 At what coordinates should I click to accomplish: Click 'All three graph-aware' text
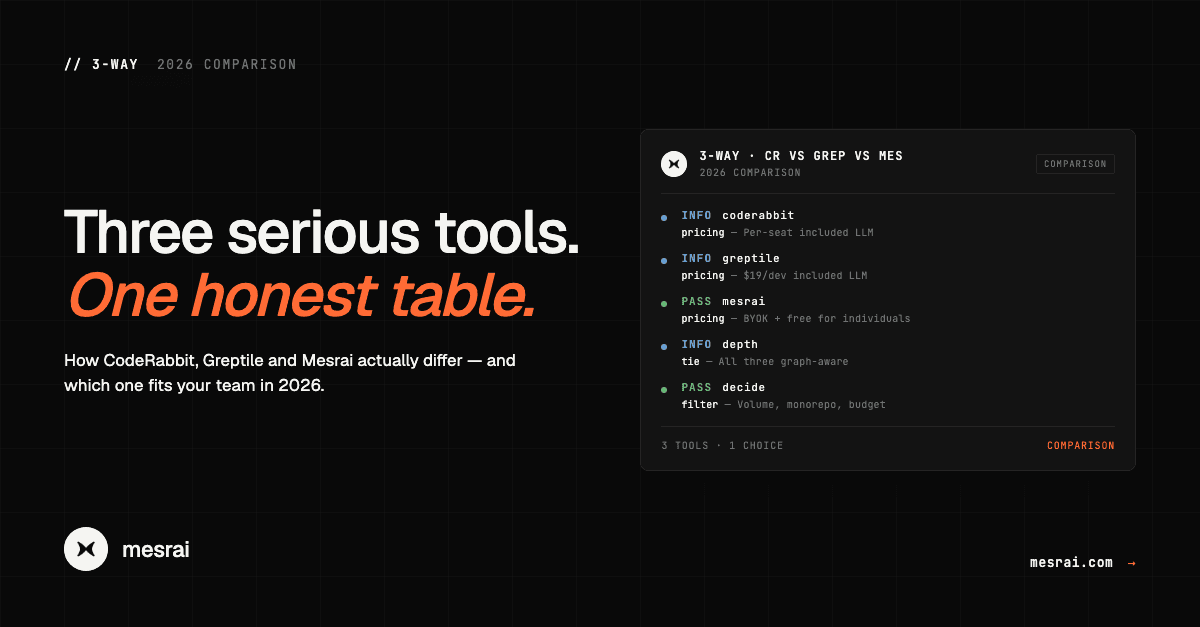tap(783, 362)
